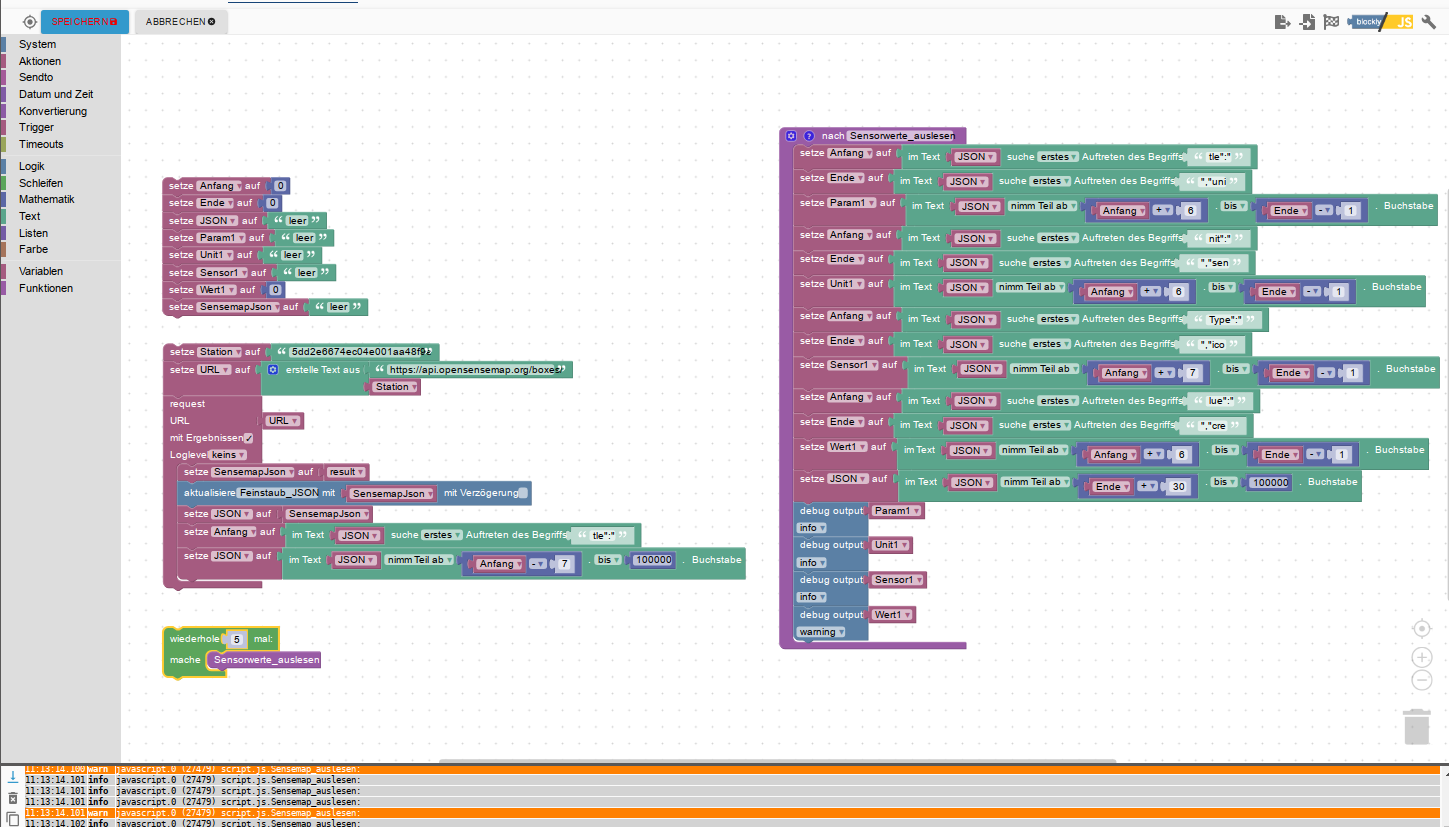Toggle the 'mit Ergebnissen' checkbox
Image resolution: width=1449 pixels, height=827 pixels.
[x=248, y=438]
